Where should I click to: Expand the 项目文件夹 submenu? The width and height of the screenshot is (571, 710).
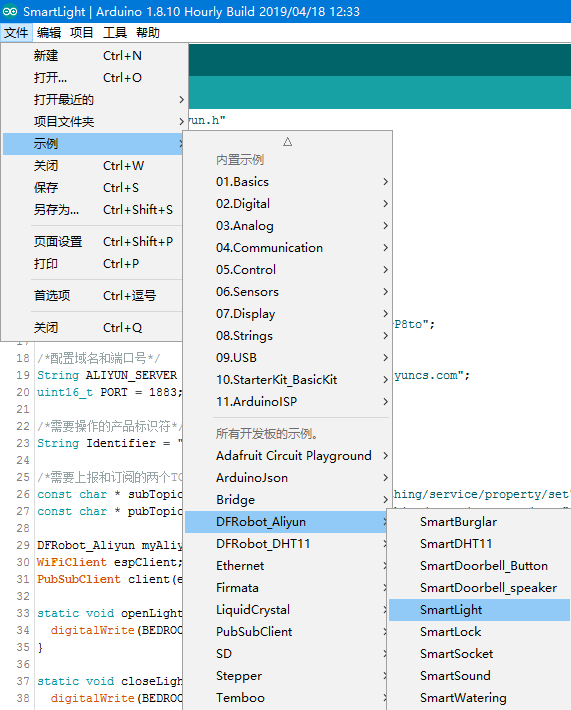(x=95, y=122)
